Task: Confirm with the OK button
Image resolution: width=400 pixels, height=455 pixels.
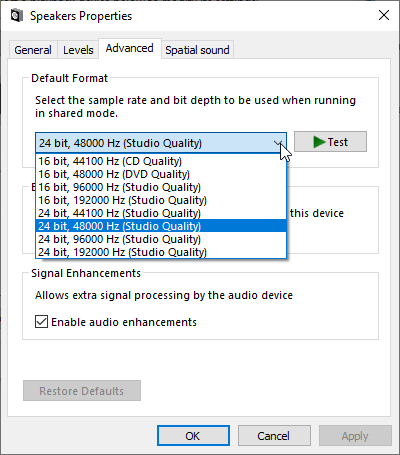Action: coord(193,436)
